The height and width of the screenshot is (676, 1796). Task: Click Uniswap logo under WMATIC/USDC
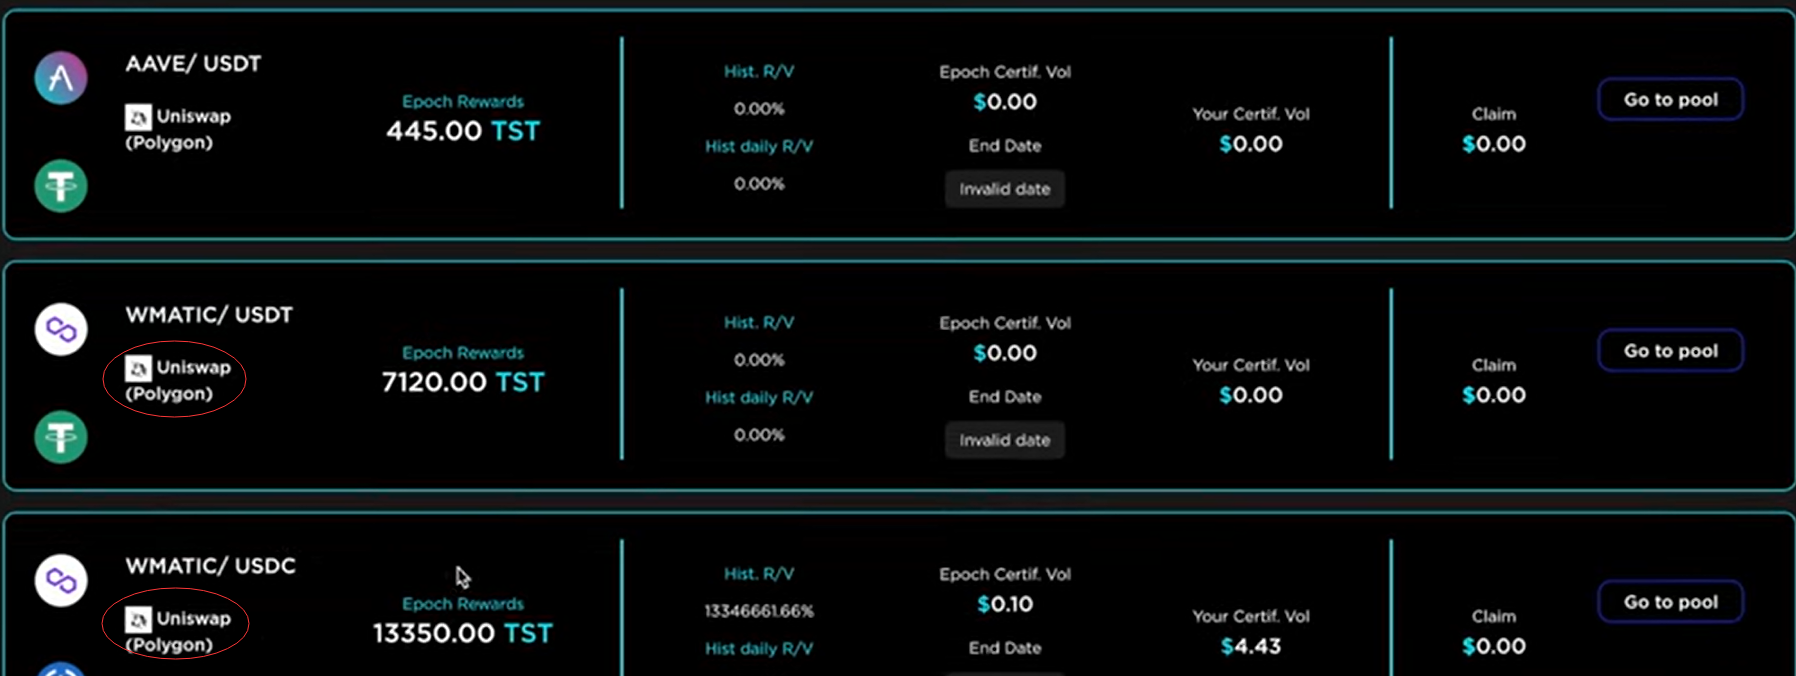tap(138, 619)
